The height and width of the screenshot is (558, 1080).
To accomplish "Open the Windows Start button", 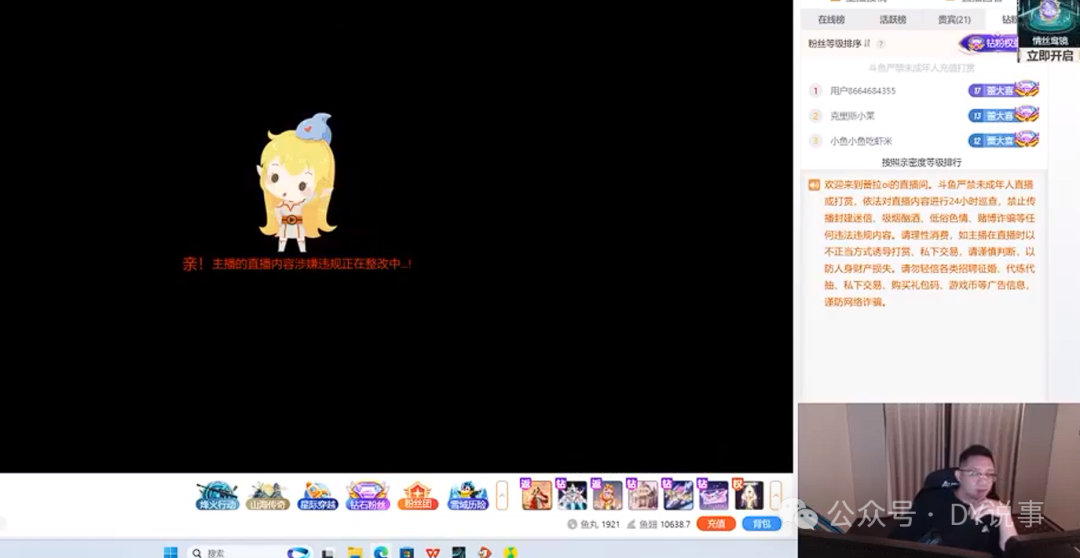I will click(x=171, y=552).
